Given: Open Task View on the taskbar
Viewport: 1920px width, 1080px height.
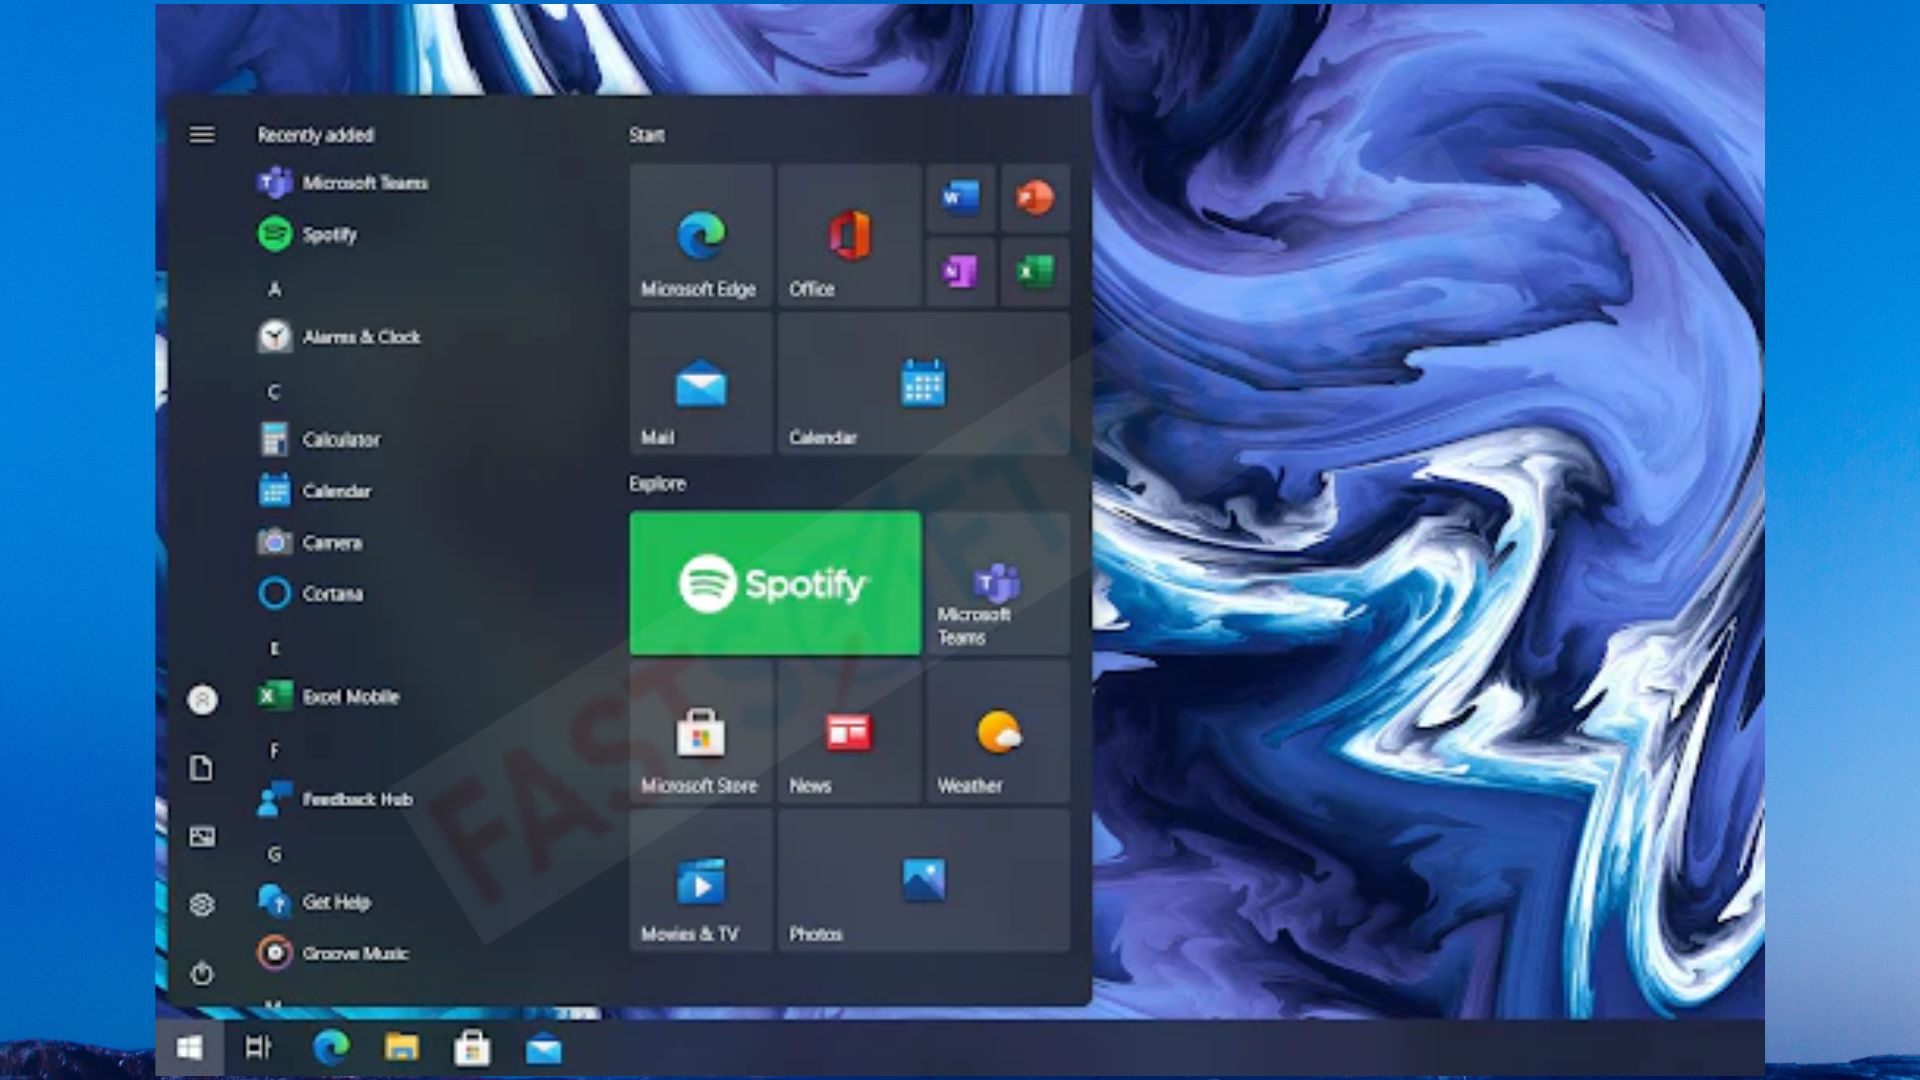Looking at the screenshot, I should pos(258,1048).
